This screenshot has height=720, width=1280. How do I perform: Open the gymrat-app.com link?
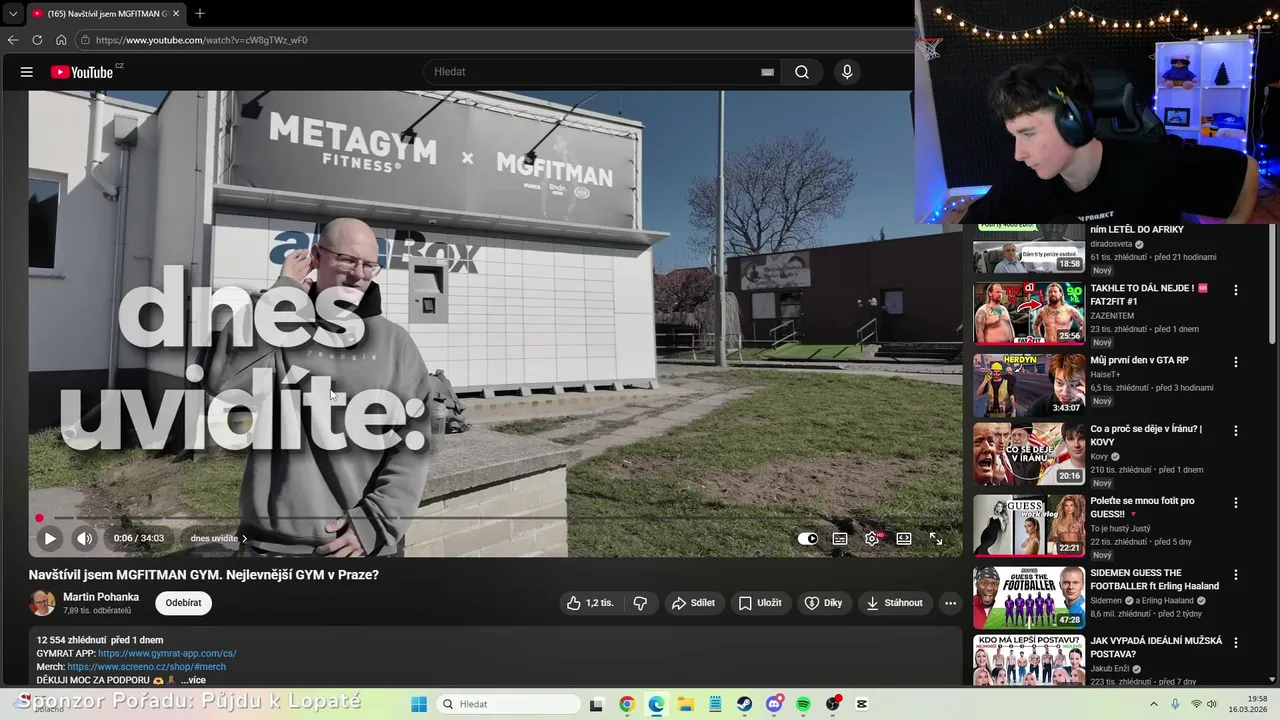coord(167,653)
